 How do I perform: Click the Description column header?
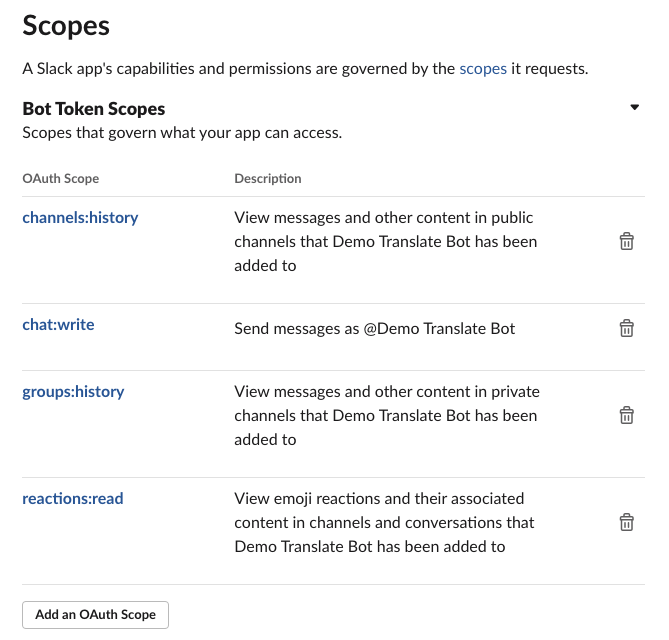pyautogui.click(x=268, y=178)
